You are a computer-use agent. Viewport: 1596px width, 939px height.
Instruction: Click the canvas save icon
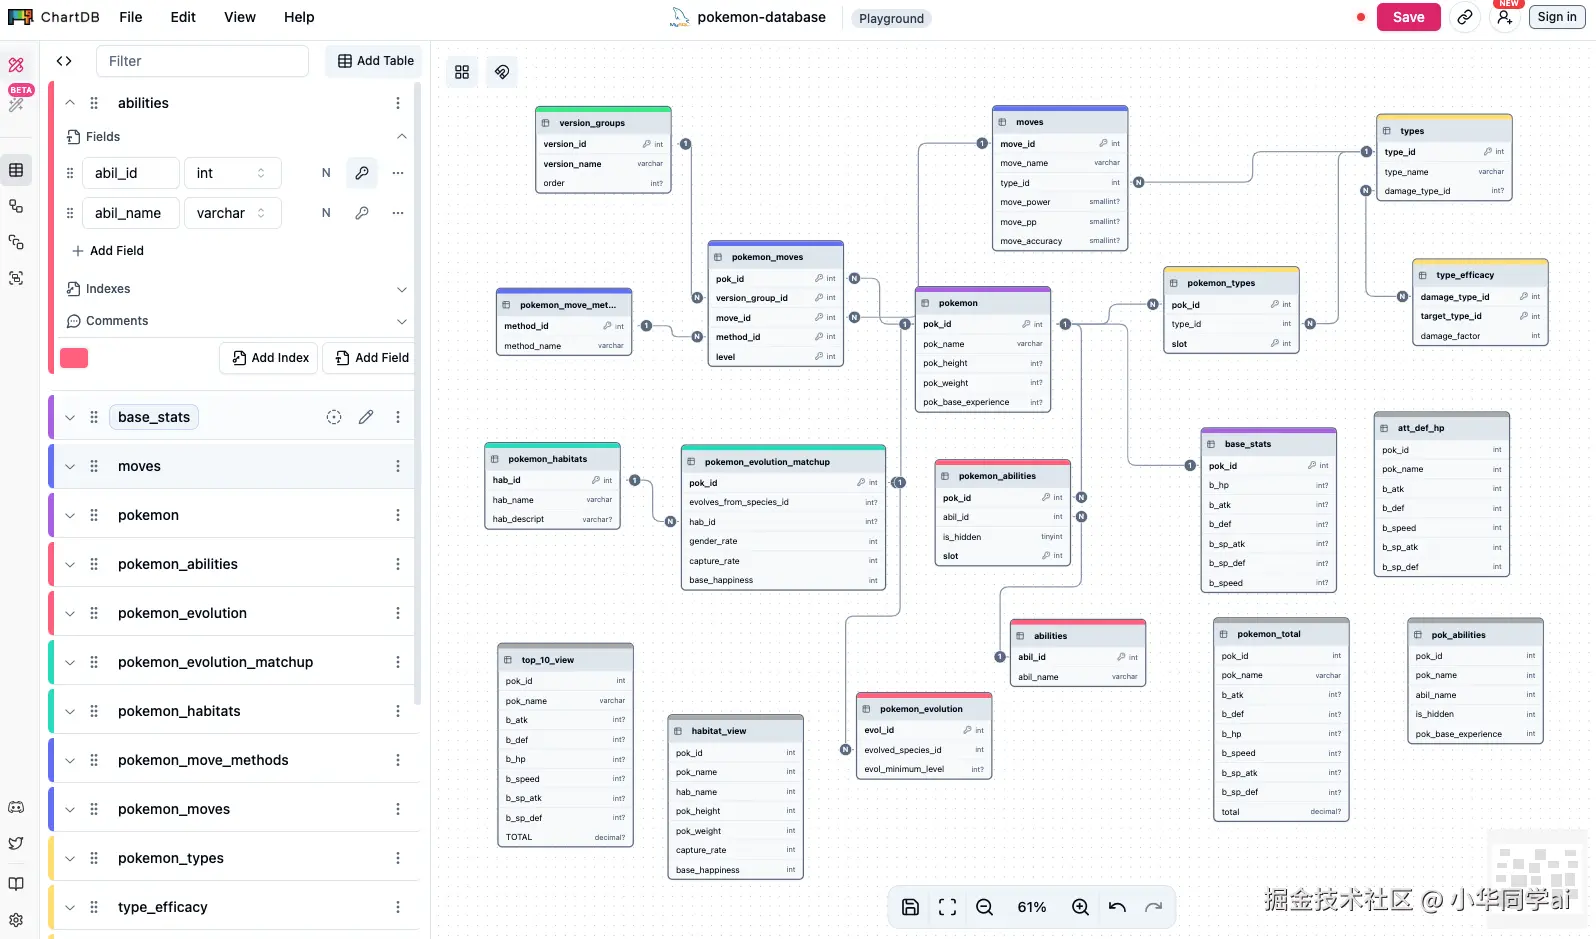tap(910, 907)
